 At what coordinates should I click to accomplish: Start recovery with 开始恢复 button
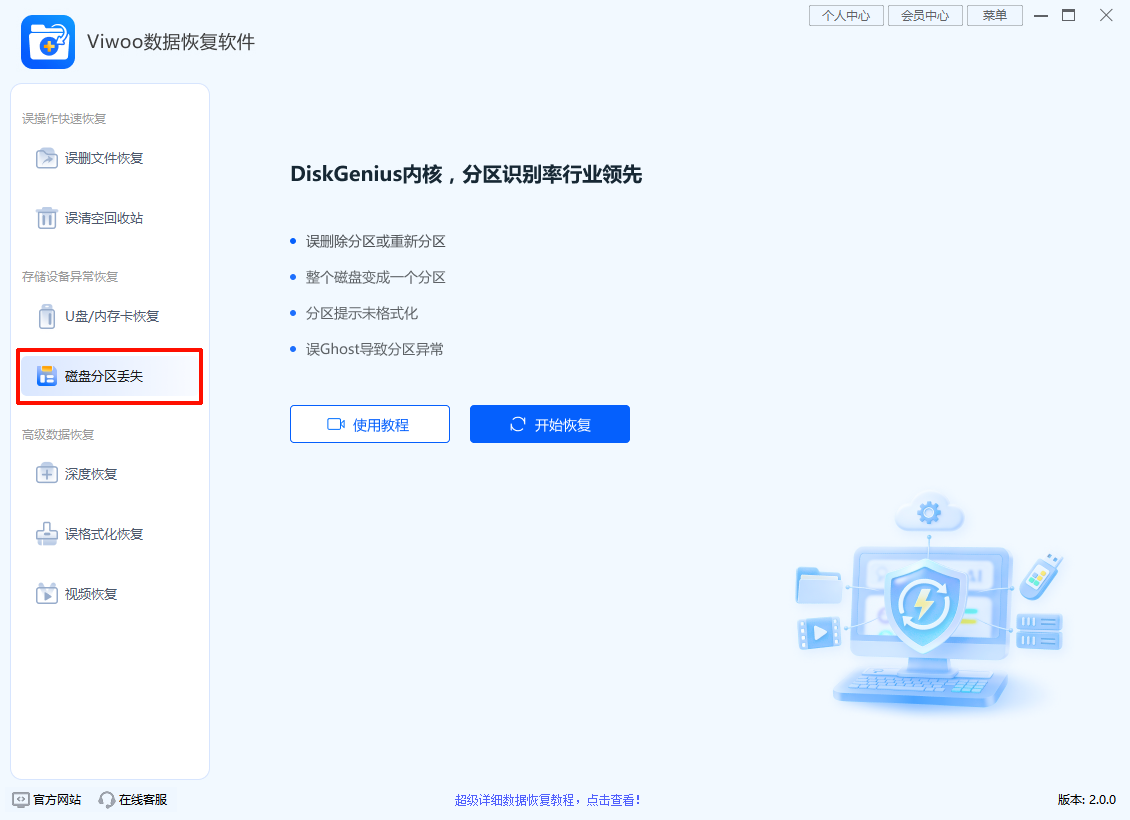(x=549, y=423)
